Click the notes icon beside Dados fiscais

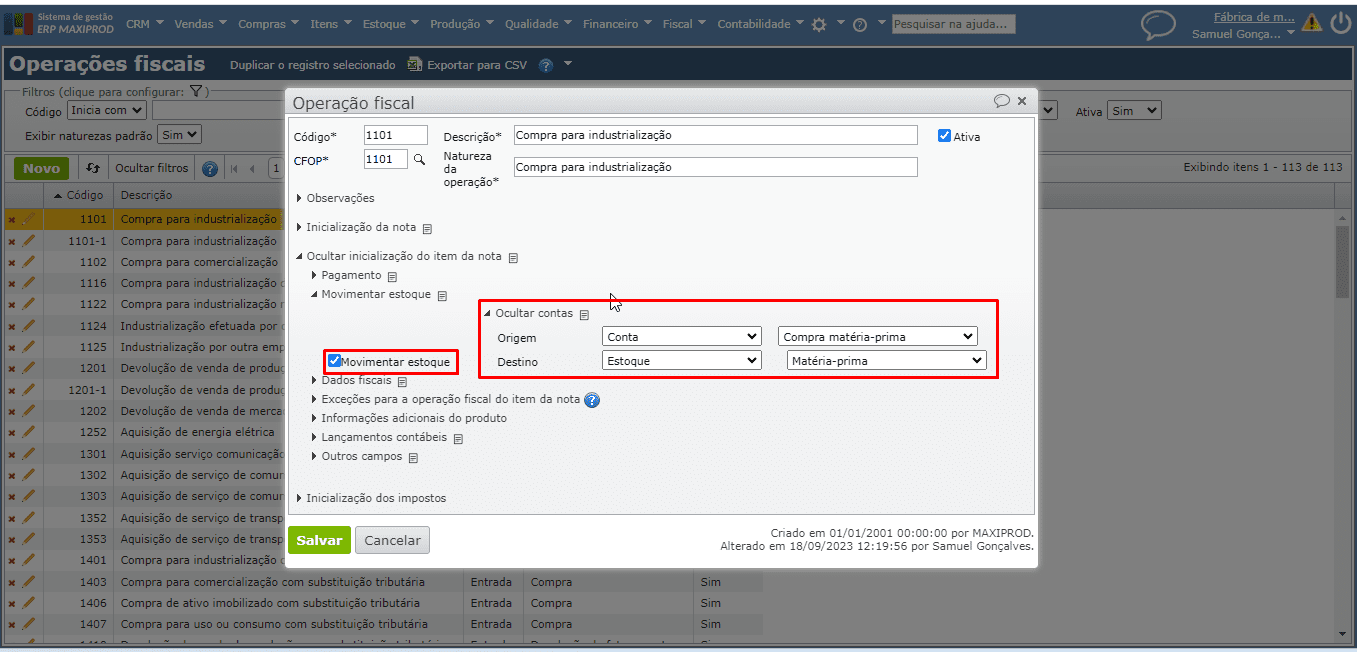402,381
